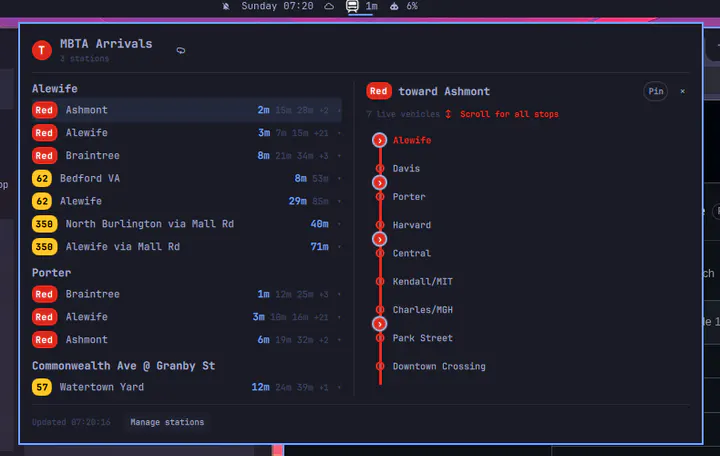Click the 350 badge beside North Burlington

tap(45, 224)
